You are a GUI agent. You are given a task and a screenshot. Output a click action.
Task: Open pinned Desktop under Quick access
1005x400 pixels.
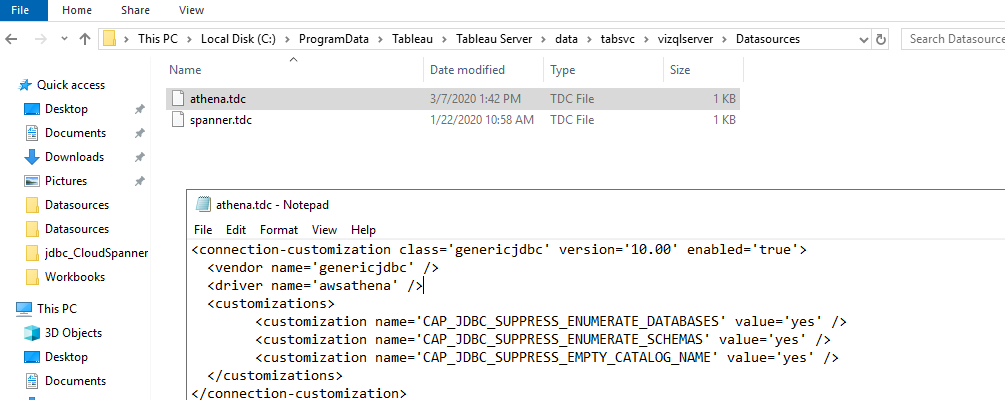tap(66, 109)
